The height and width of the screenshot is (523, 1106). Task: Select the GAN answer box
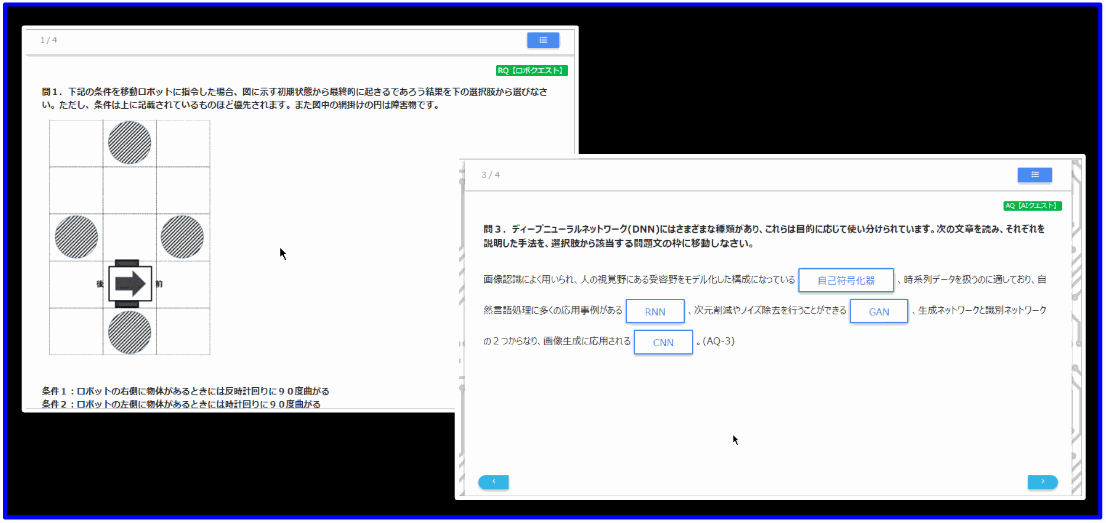878,312
